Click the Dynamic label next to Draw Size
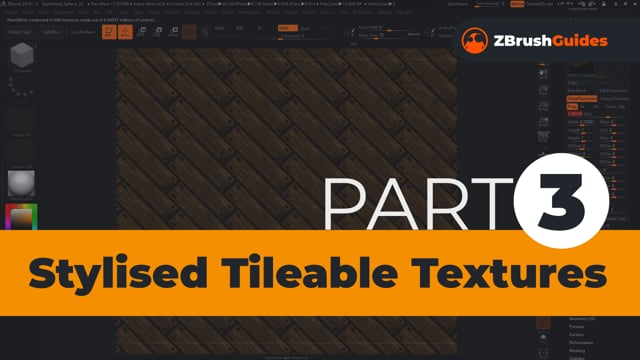Screen dimensions: 640x360 [414, 35]
